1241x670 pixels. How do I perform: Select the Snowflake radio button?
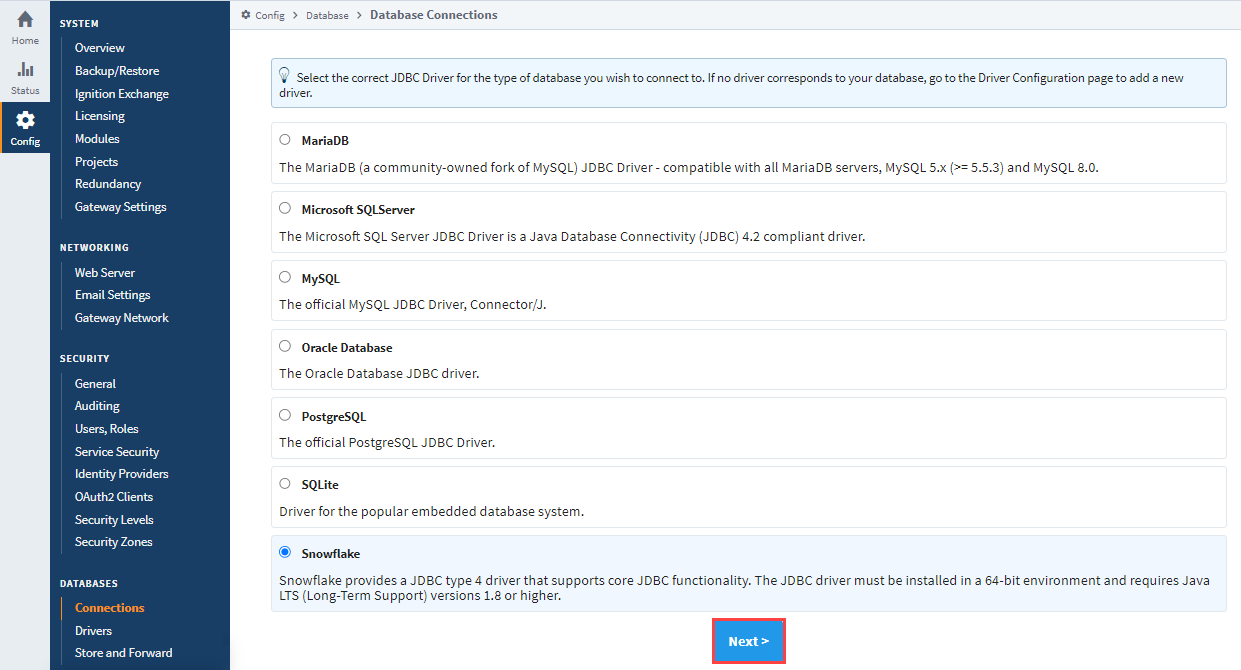(x=285, y=552)
